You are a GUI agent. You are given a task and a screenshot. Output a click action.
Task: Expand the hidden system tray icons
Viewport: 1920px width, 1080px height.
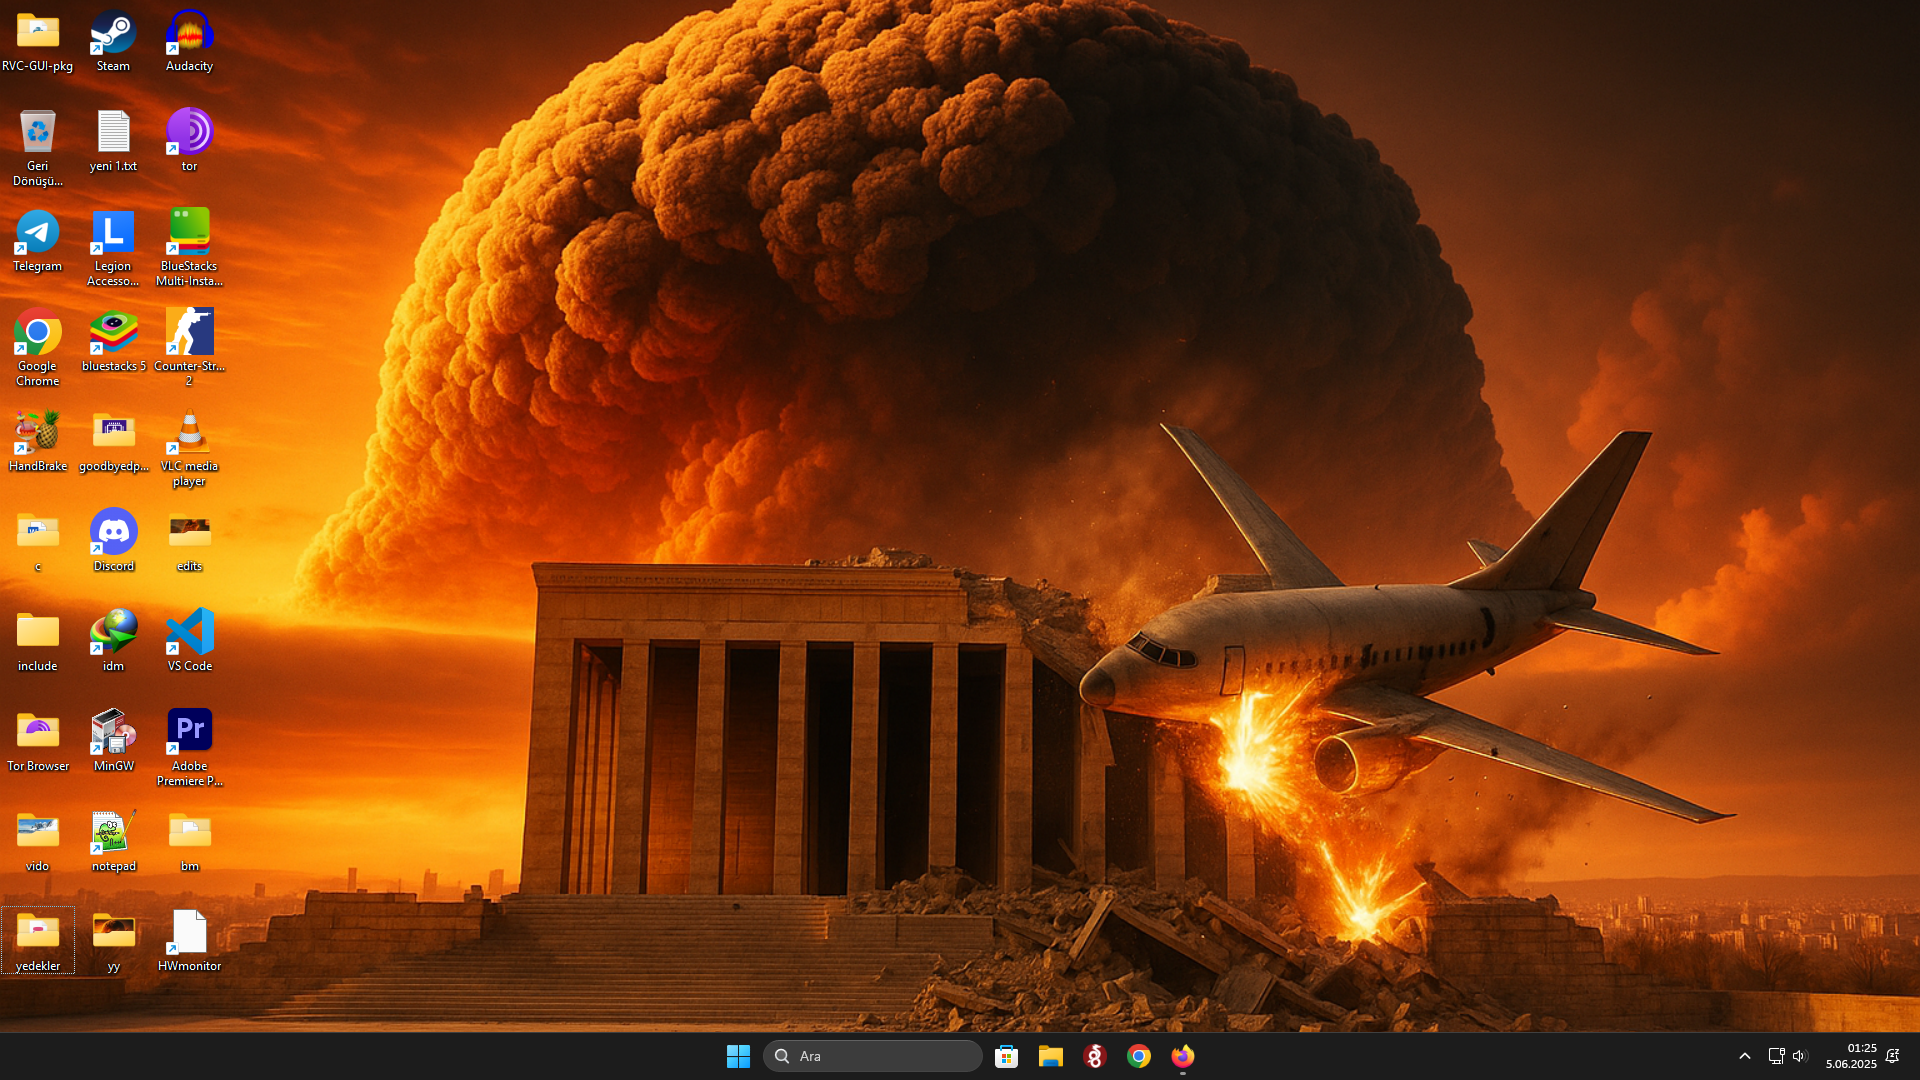click(x=1744, y=1056)
